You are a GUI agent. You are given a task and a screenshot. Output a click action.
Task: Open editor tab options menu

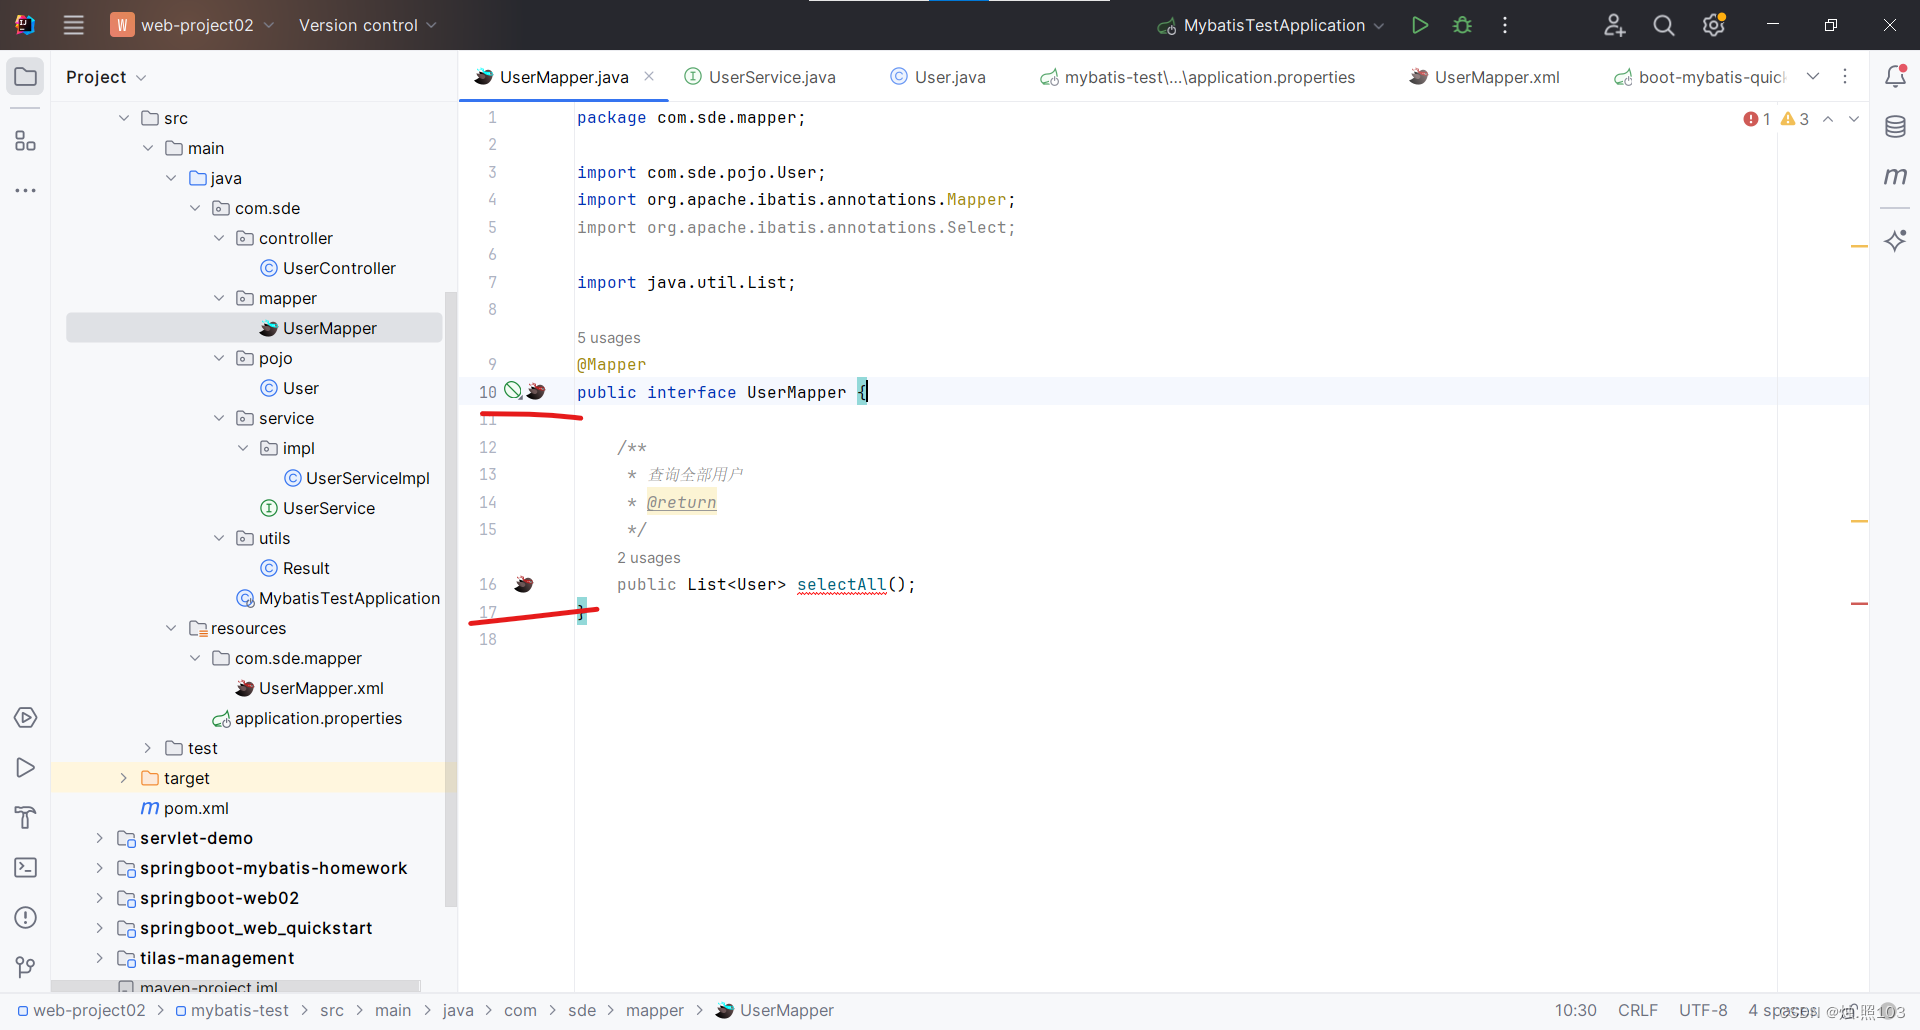[x=1845, y=77]
